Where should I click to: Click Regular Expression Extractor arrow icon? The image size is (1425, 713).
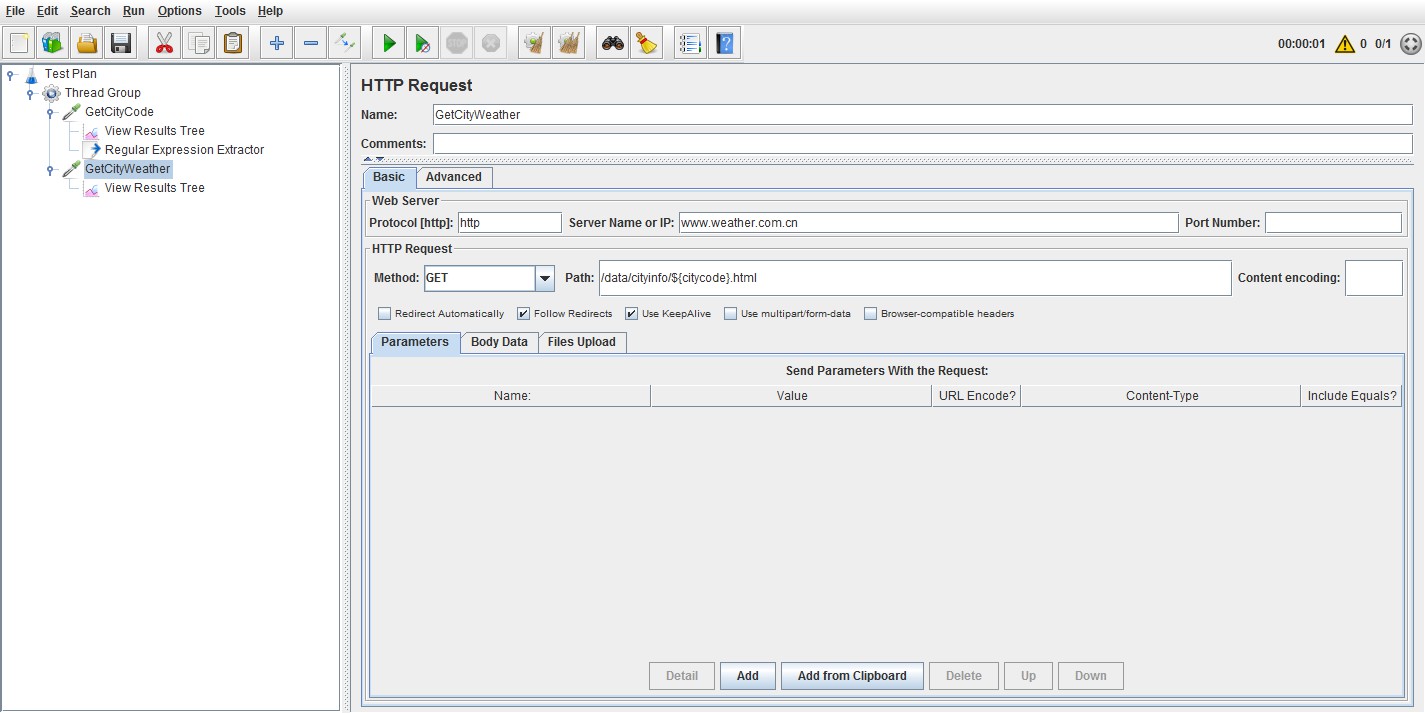point(92,149)
